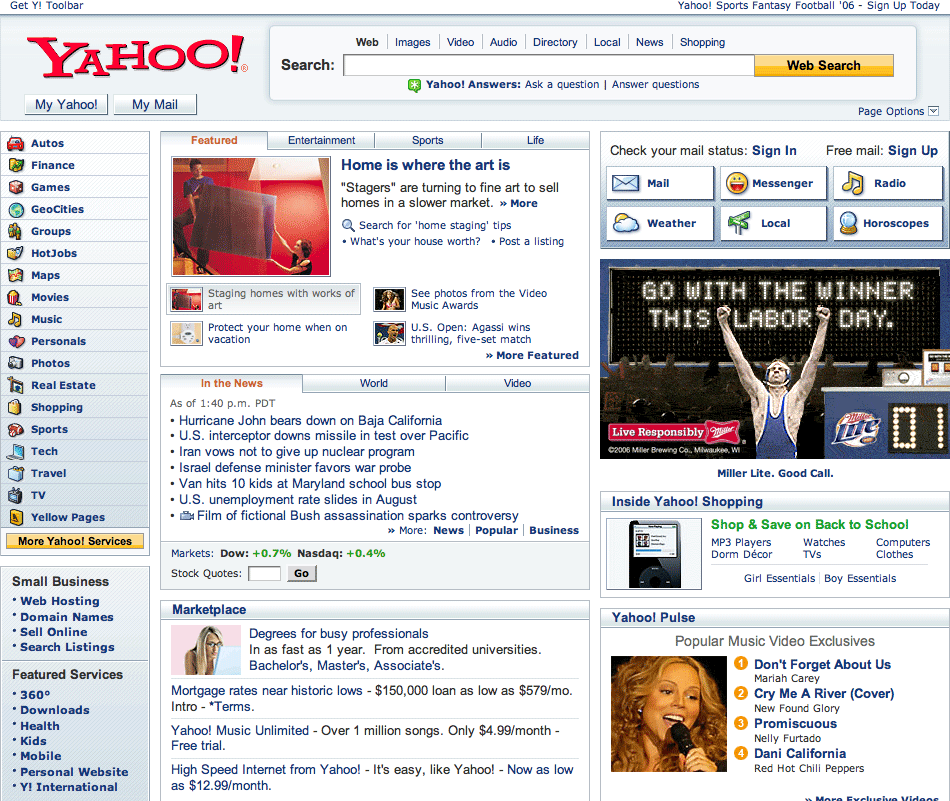Open Web Hosting under Small Business
950x801 pixels.
(x=60, y=601)
